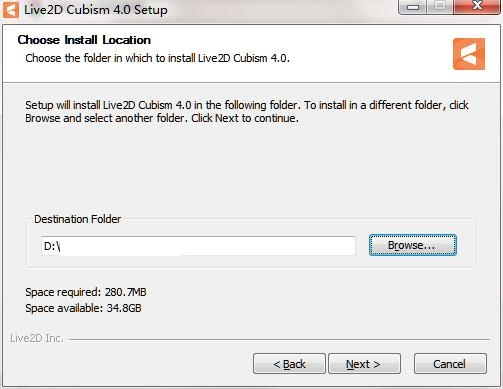Cancel the Live2D Cubism installation

click(450, 364)
